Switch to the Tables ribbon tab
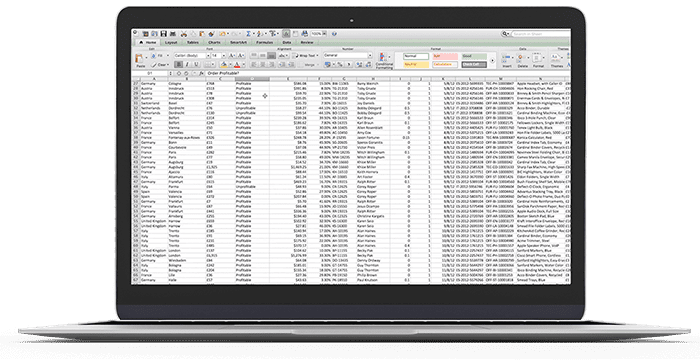 (x=193, y=42)
